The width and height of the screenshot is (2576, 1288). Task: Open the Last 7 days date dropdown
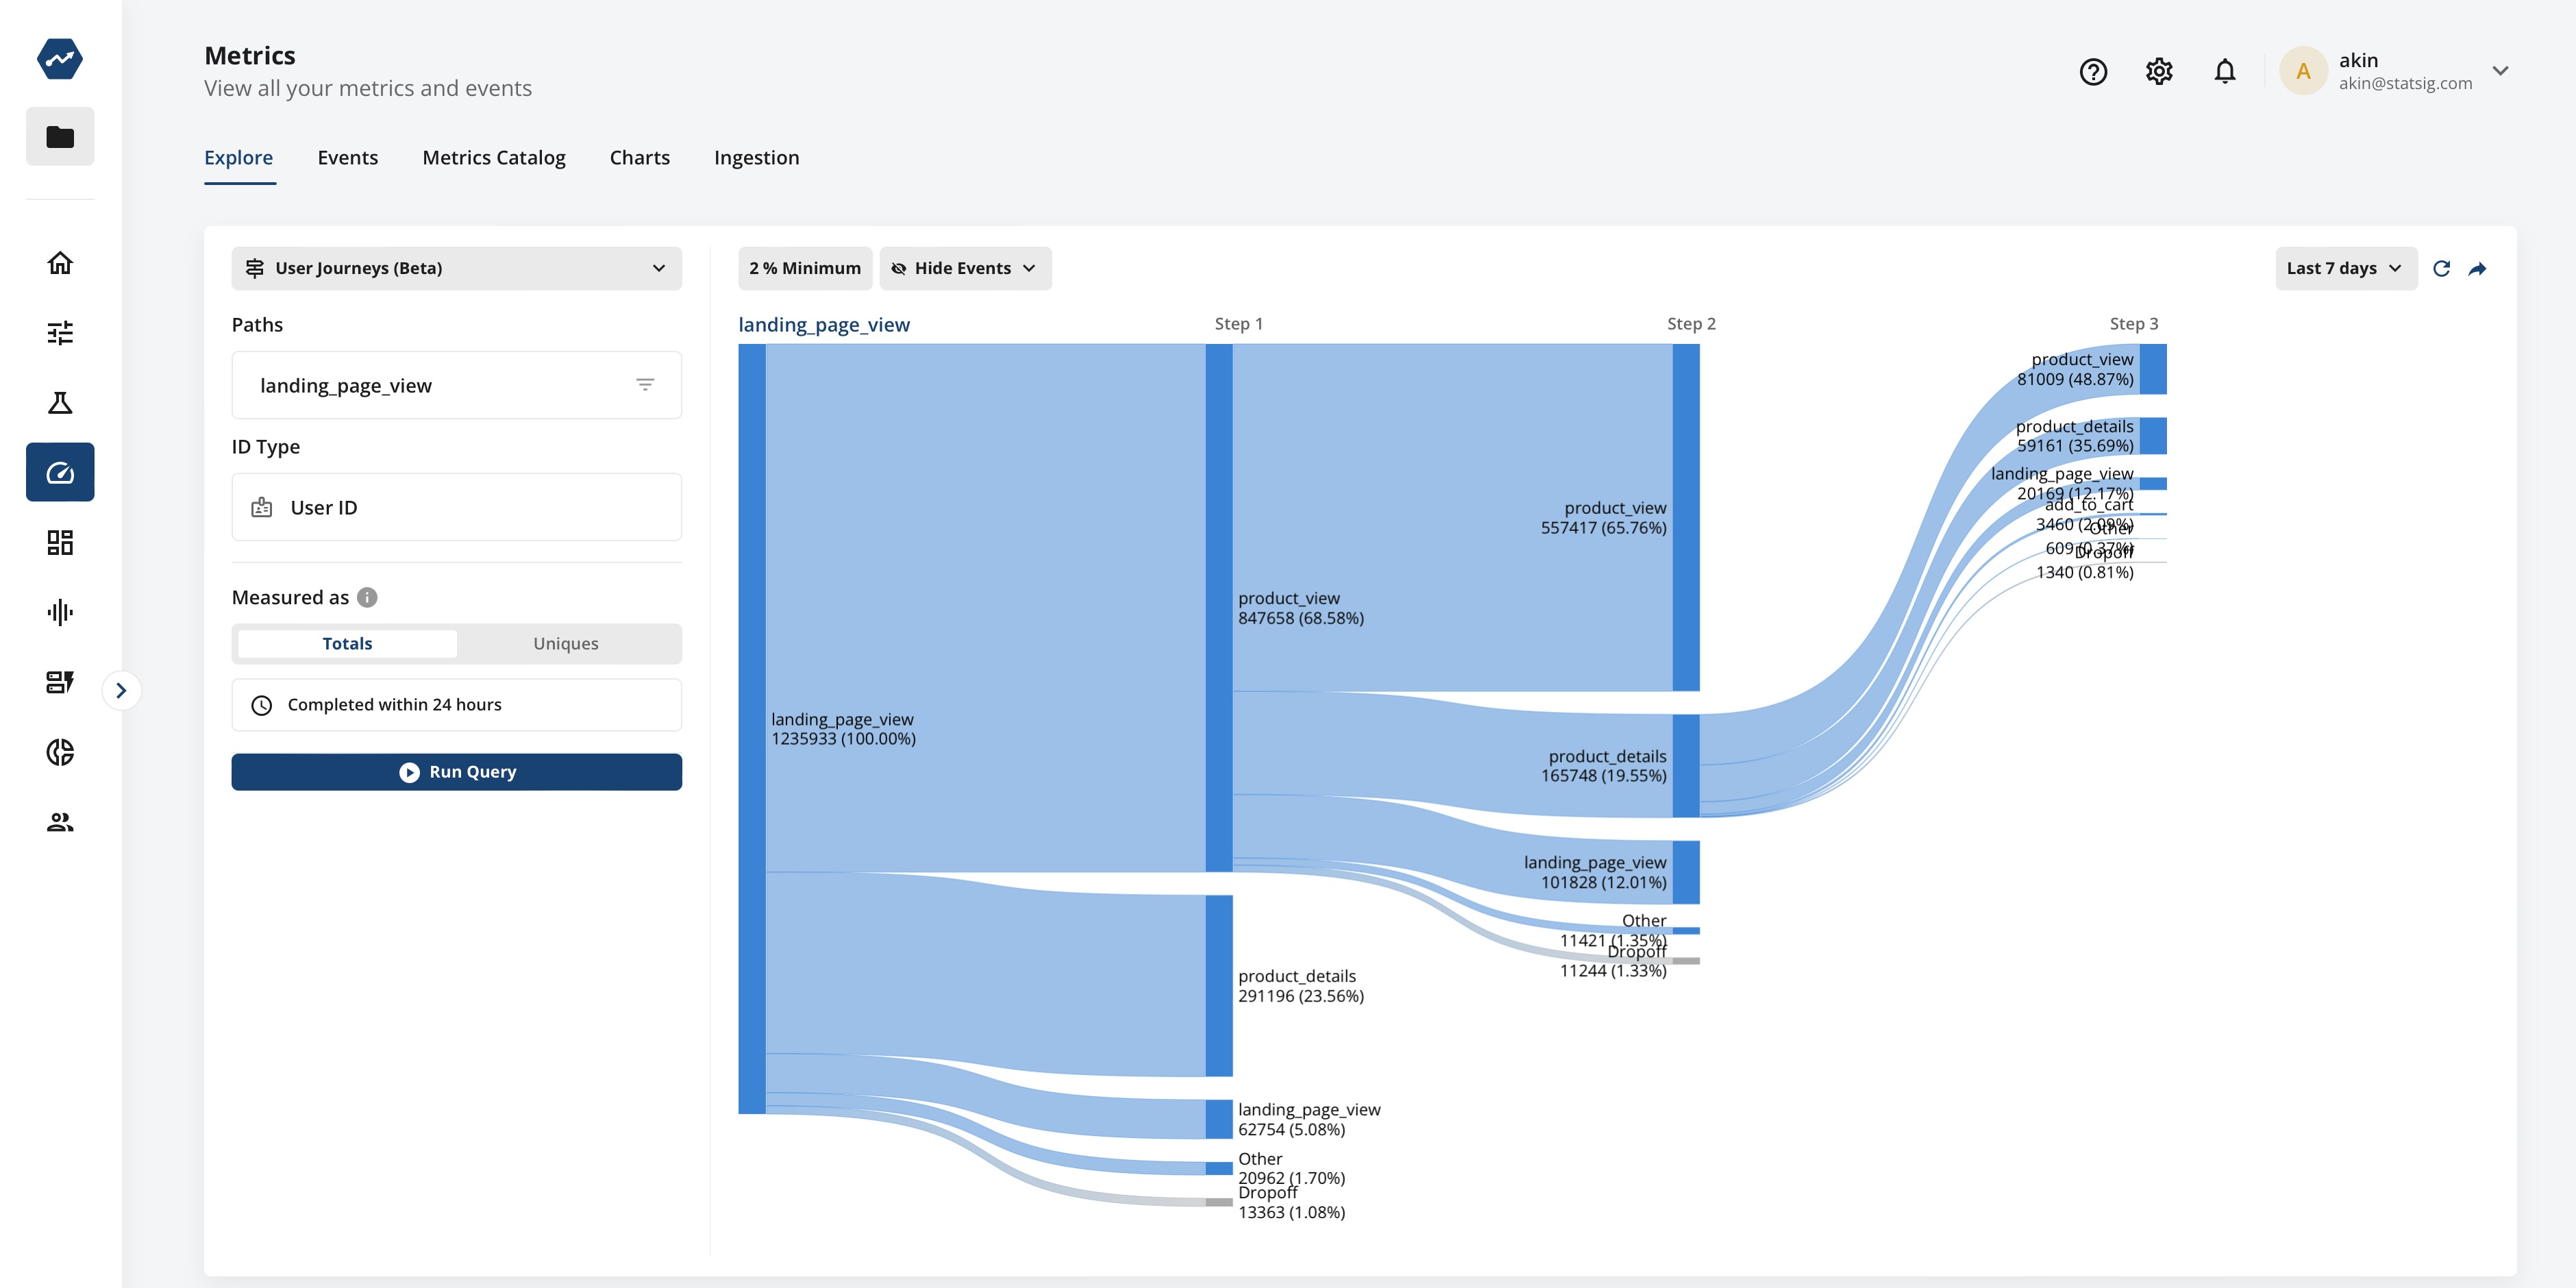tap(2346, 268)
